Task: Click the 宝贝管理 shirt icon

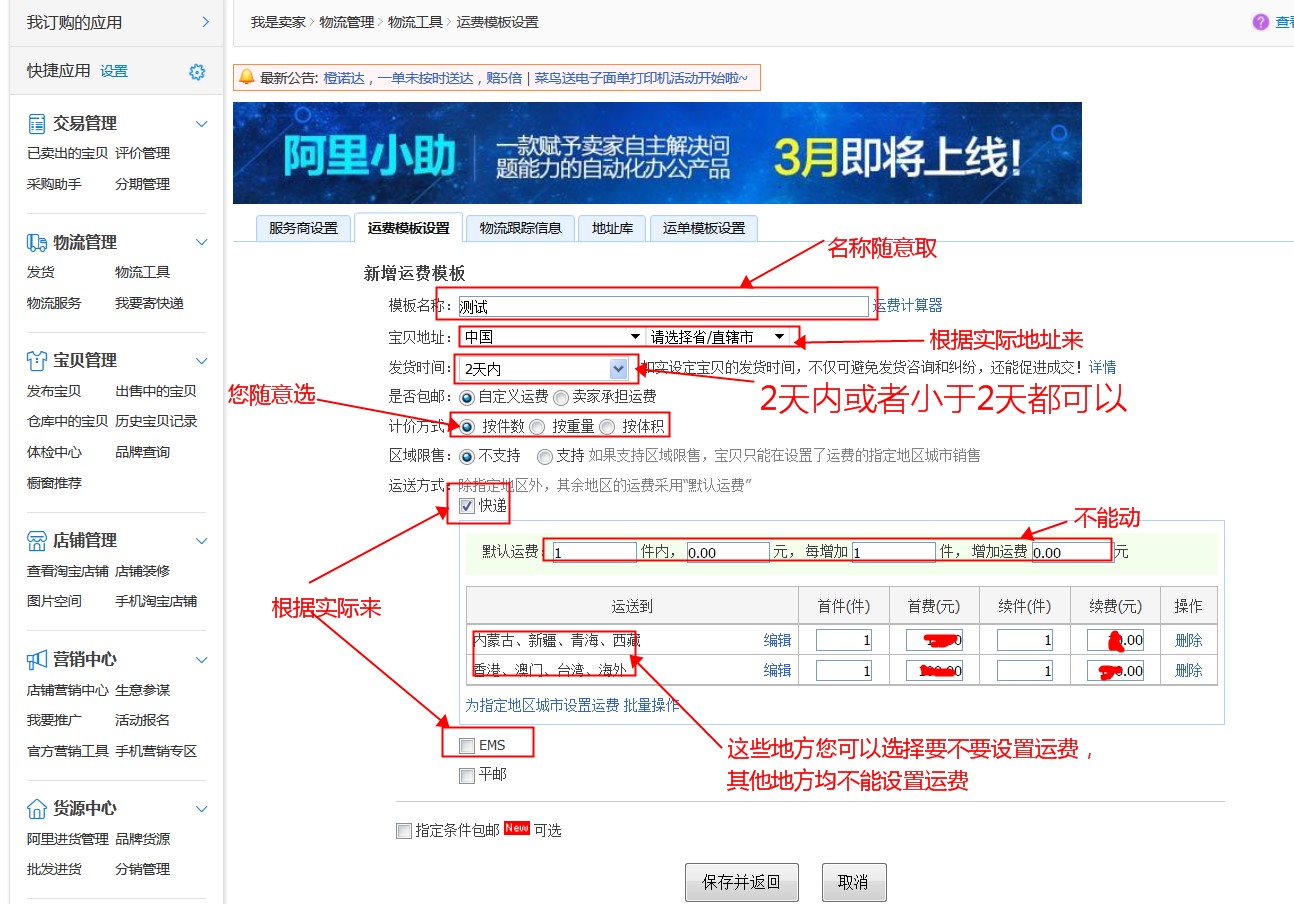Action: 37,361
